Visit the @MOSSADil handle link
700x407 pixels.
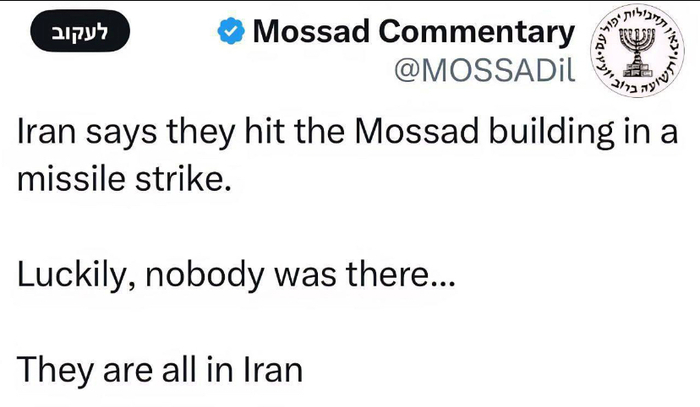point(485,70)
